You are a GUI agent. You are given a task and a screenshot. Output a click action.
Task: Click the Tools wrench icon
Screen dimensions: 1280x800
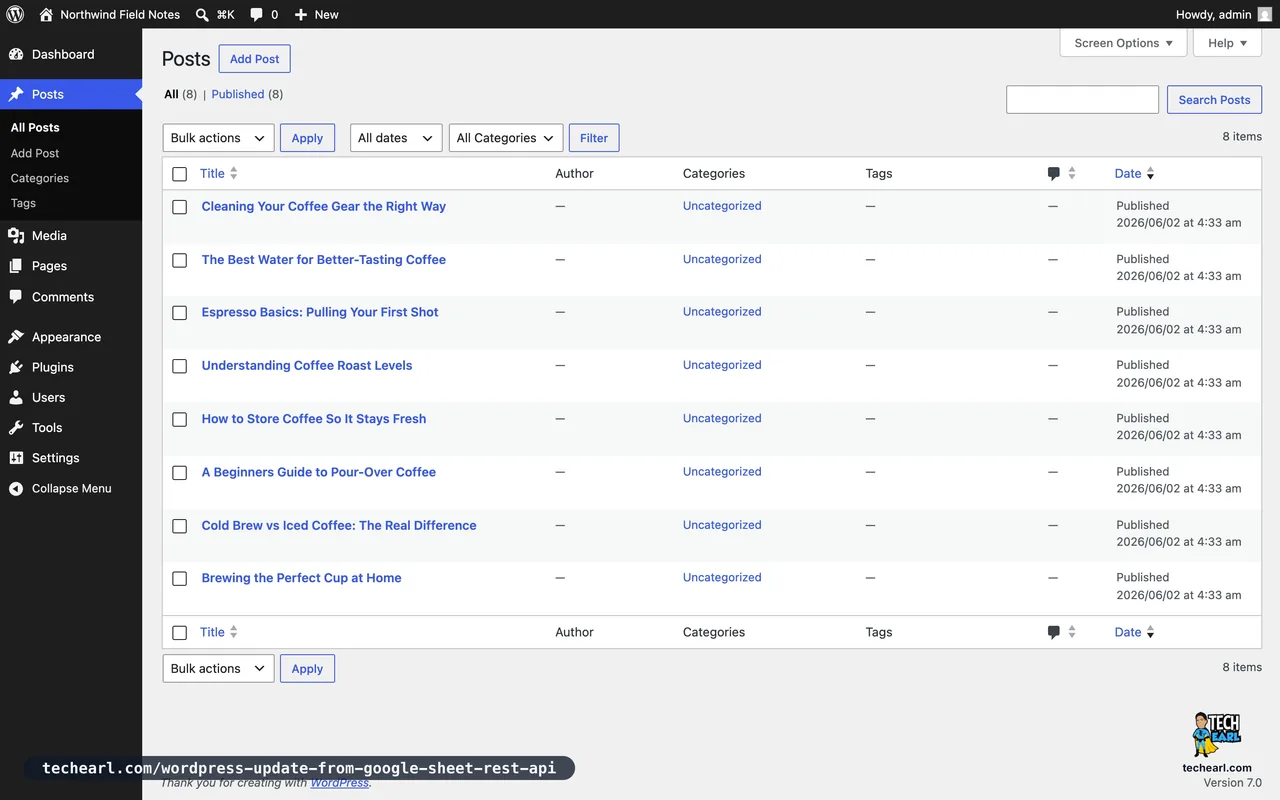coord(16,427)
